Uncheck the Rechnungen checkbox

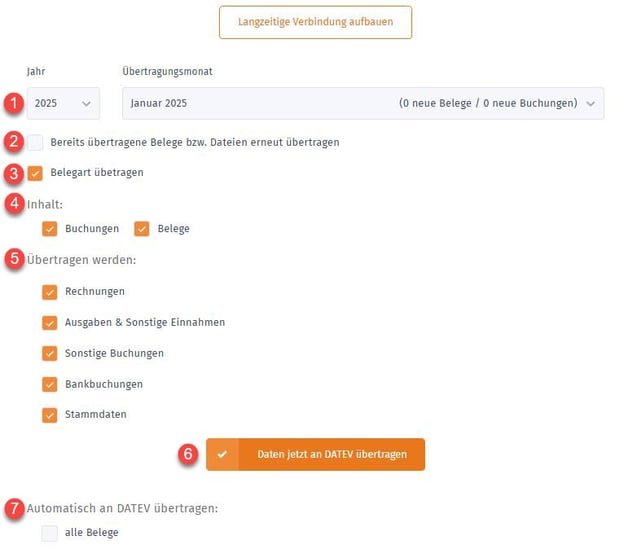50,292
